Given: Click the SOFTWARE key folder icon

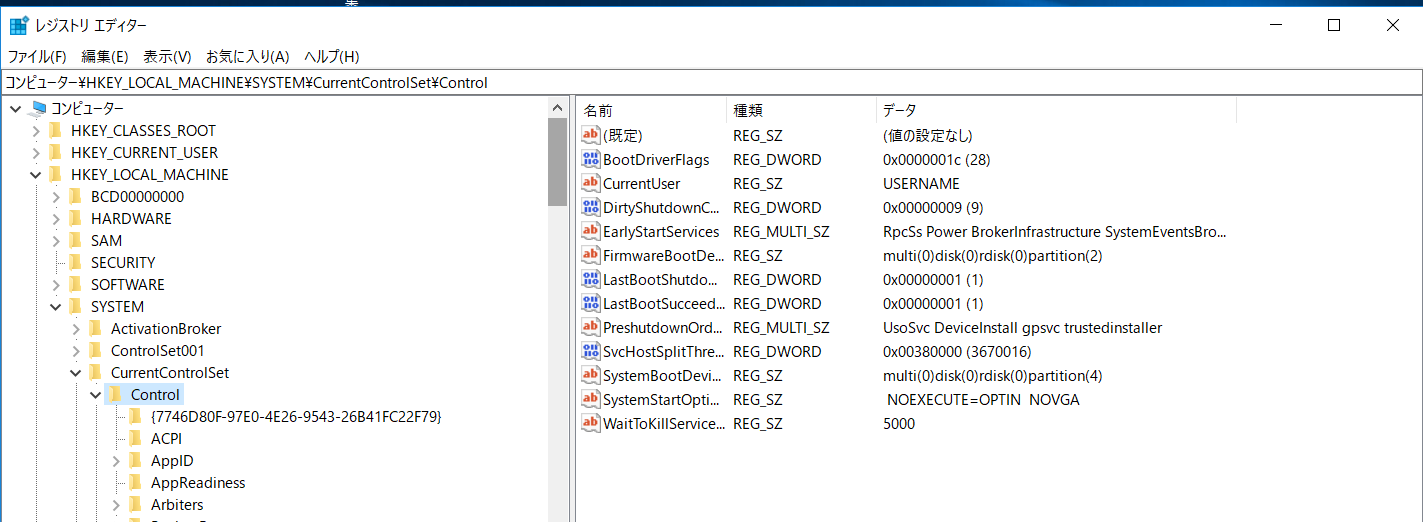Looking at the screenshot, I should point(76,285).
